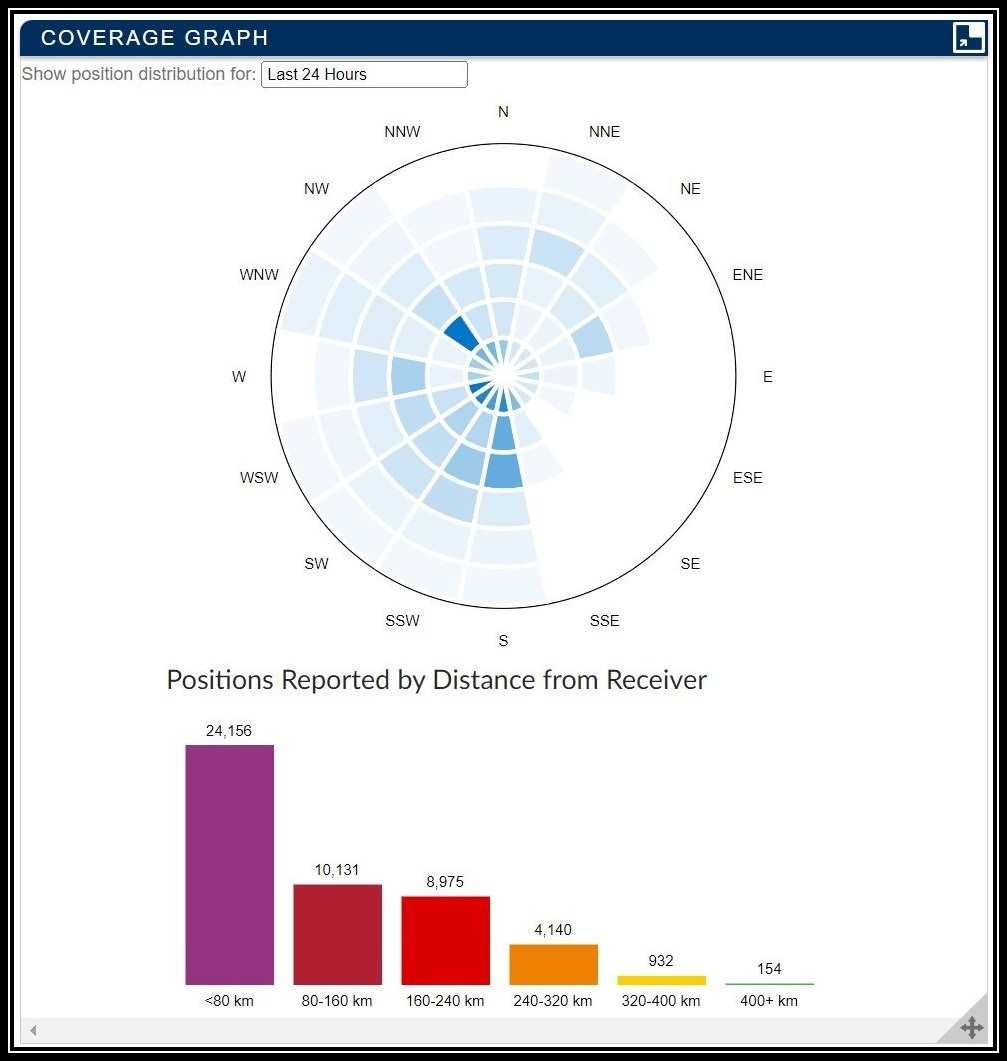Open the Last 24 Hours dropdown
The image size is (1007, 1061).
[364, 75]
